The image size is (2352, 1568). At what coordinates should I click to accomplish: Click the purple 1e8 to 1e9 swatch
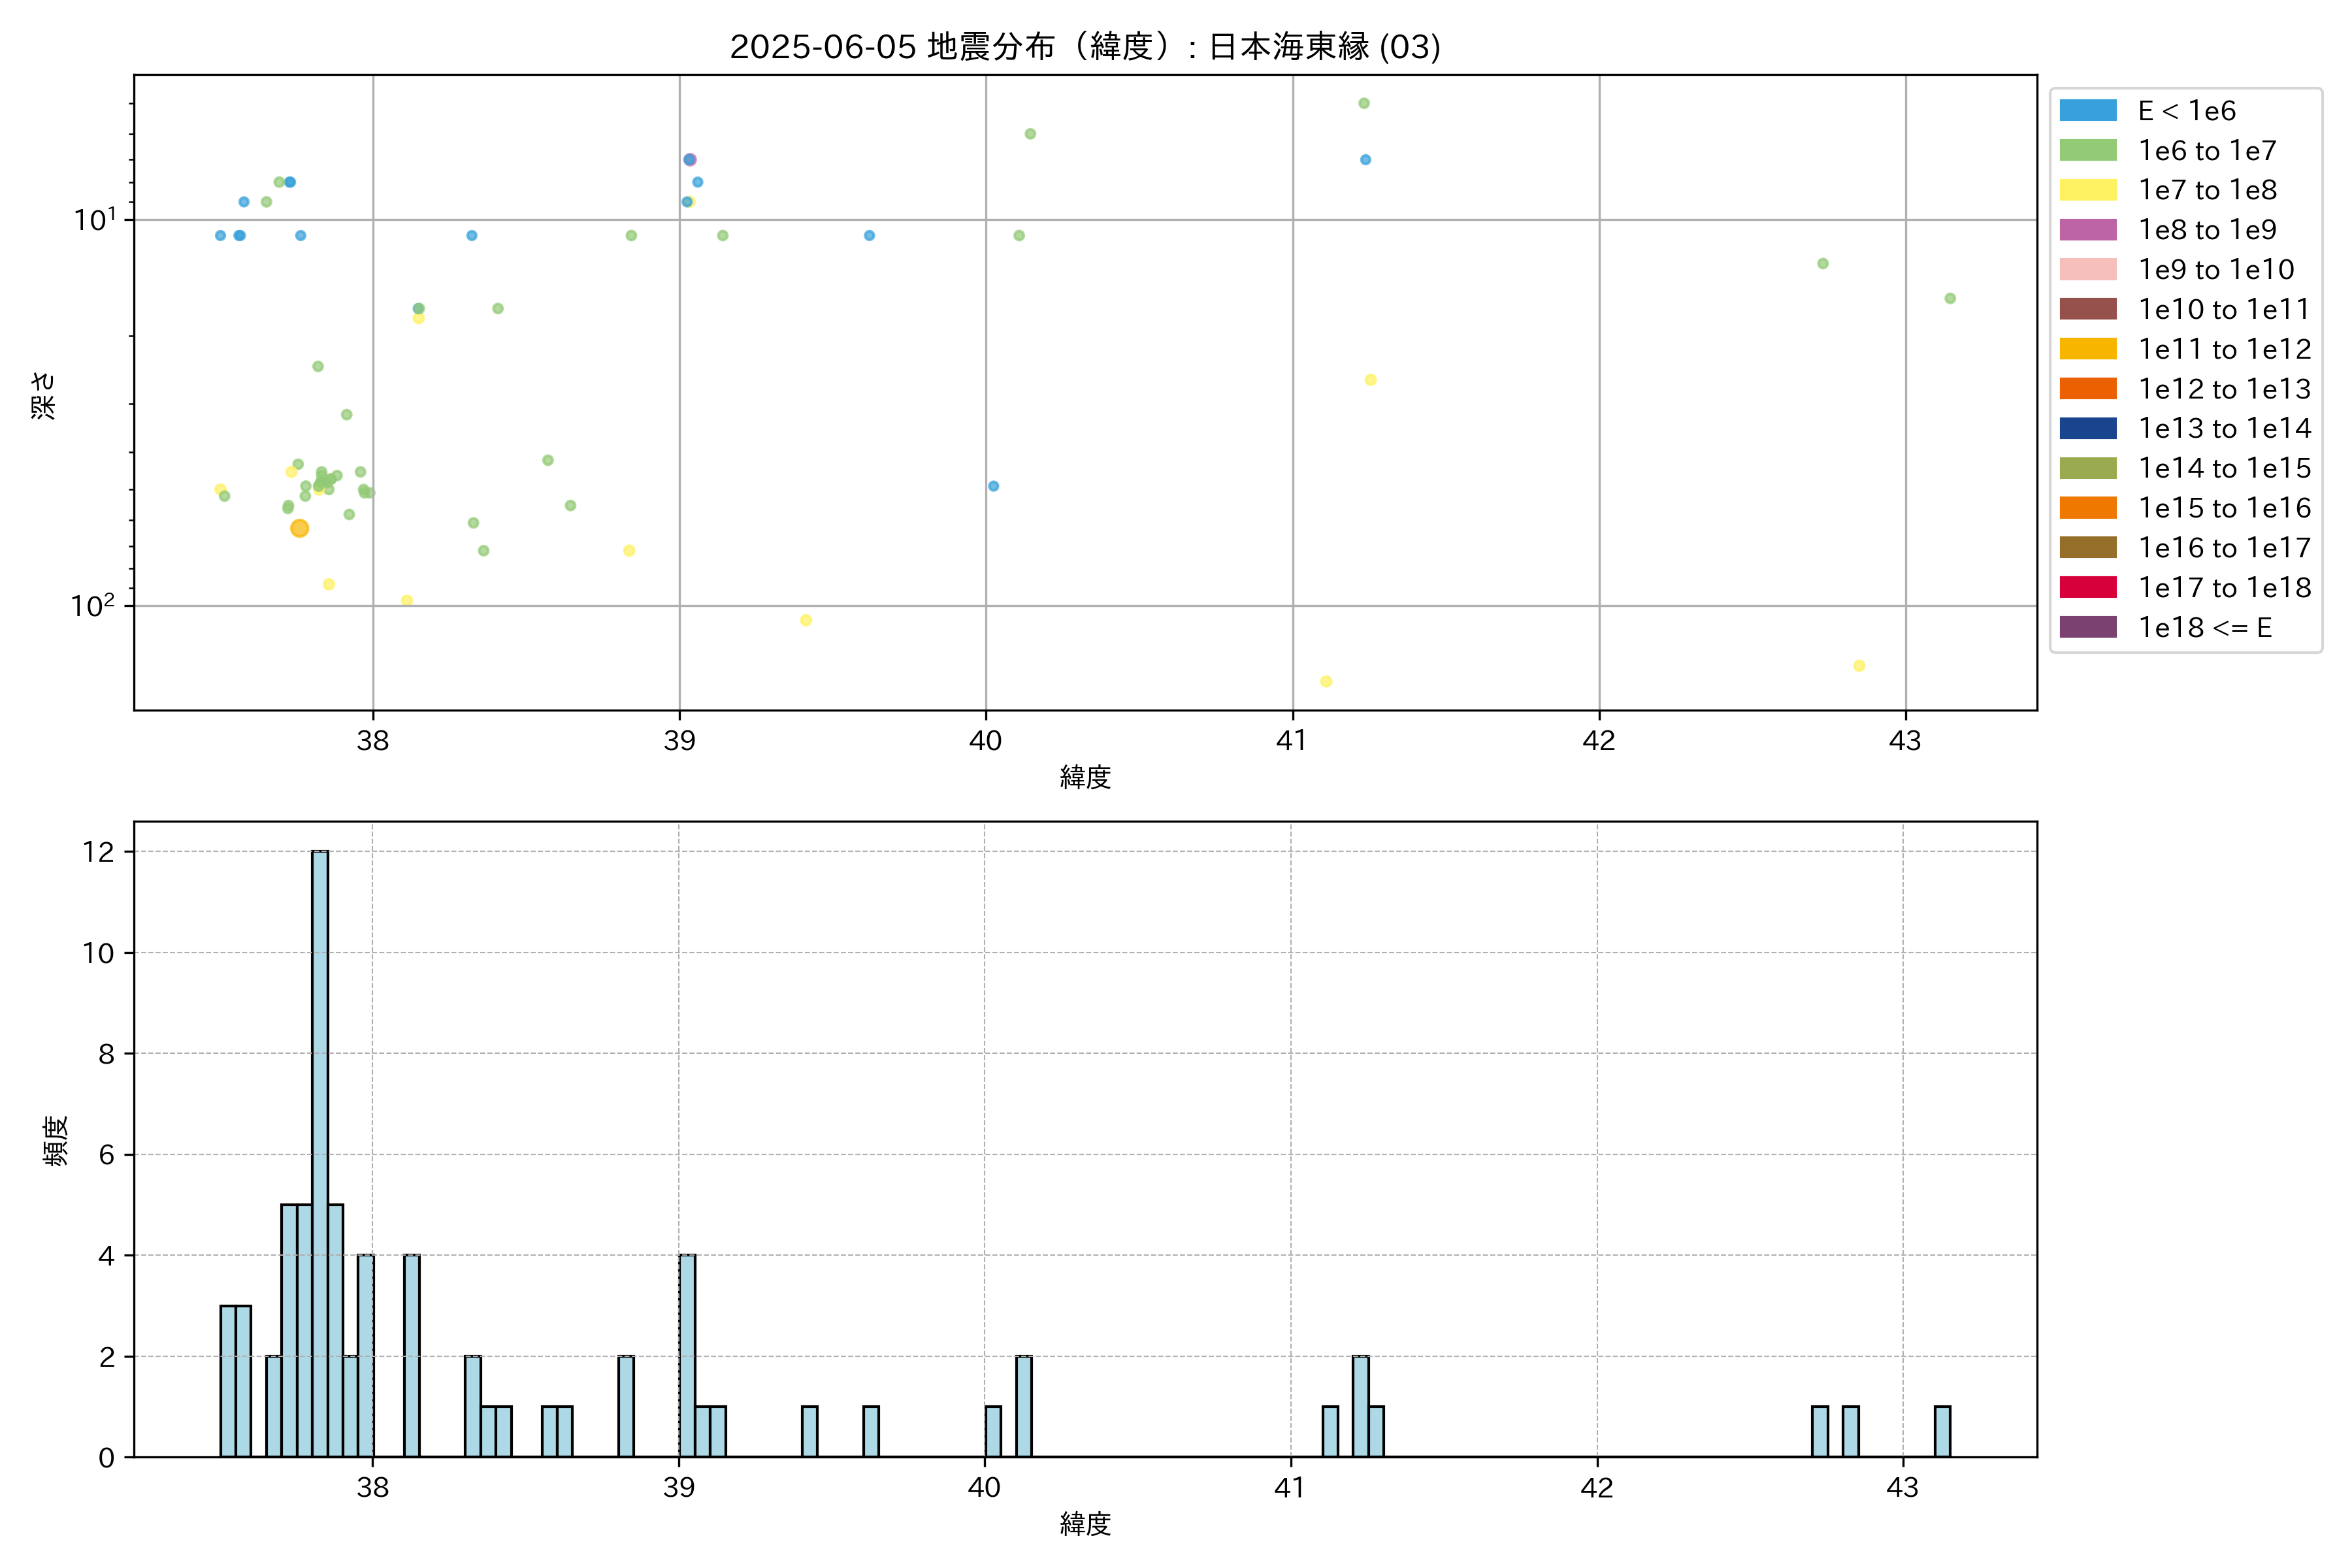(x=2087, y=230)
